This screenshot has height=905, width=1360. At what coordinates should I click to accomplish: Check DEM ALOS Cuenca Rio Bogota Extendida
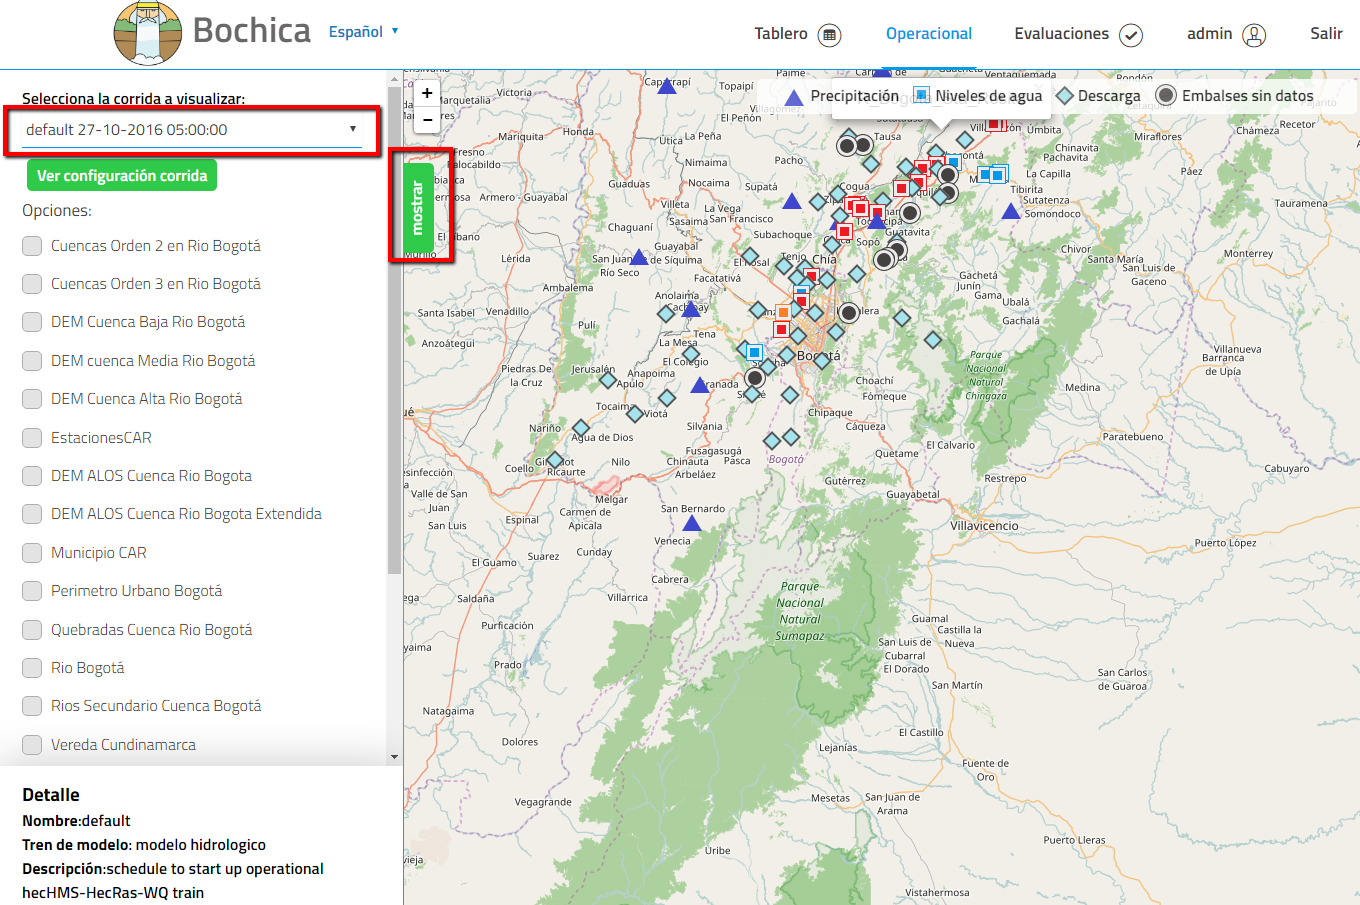pyautogui.click(x=32, y=514)
